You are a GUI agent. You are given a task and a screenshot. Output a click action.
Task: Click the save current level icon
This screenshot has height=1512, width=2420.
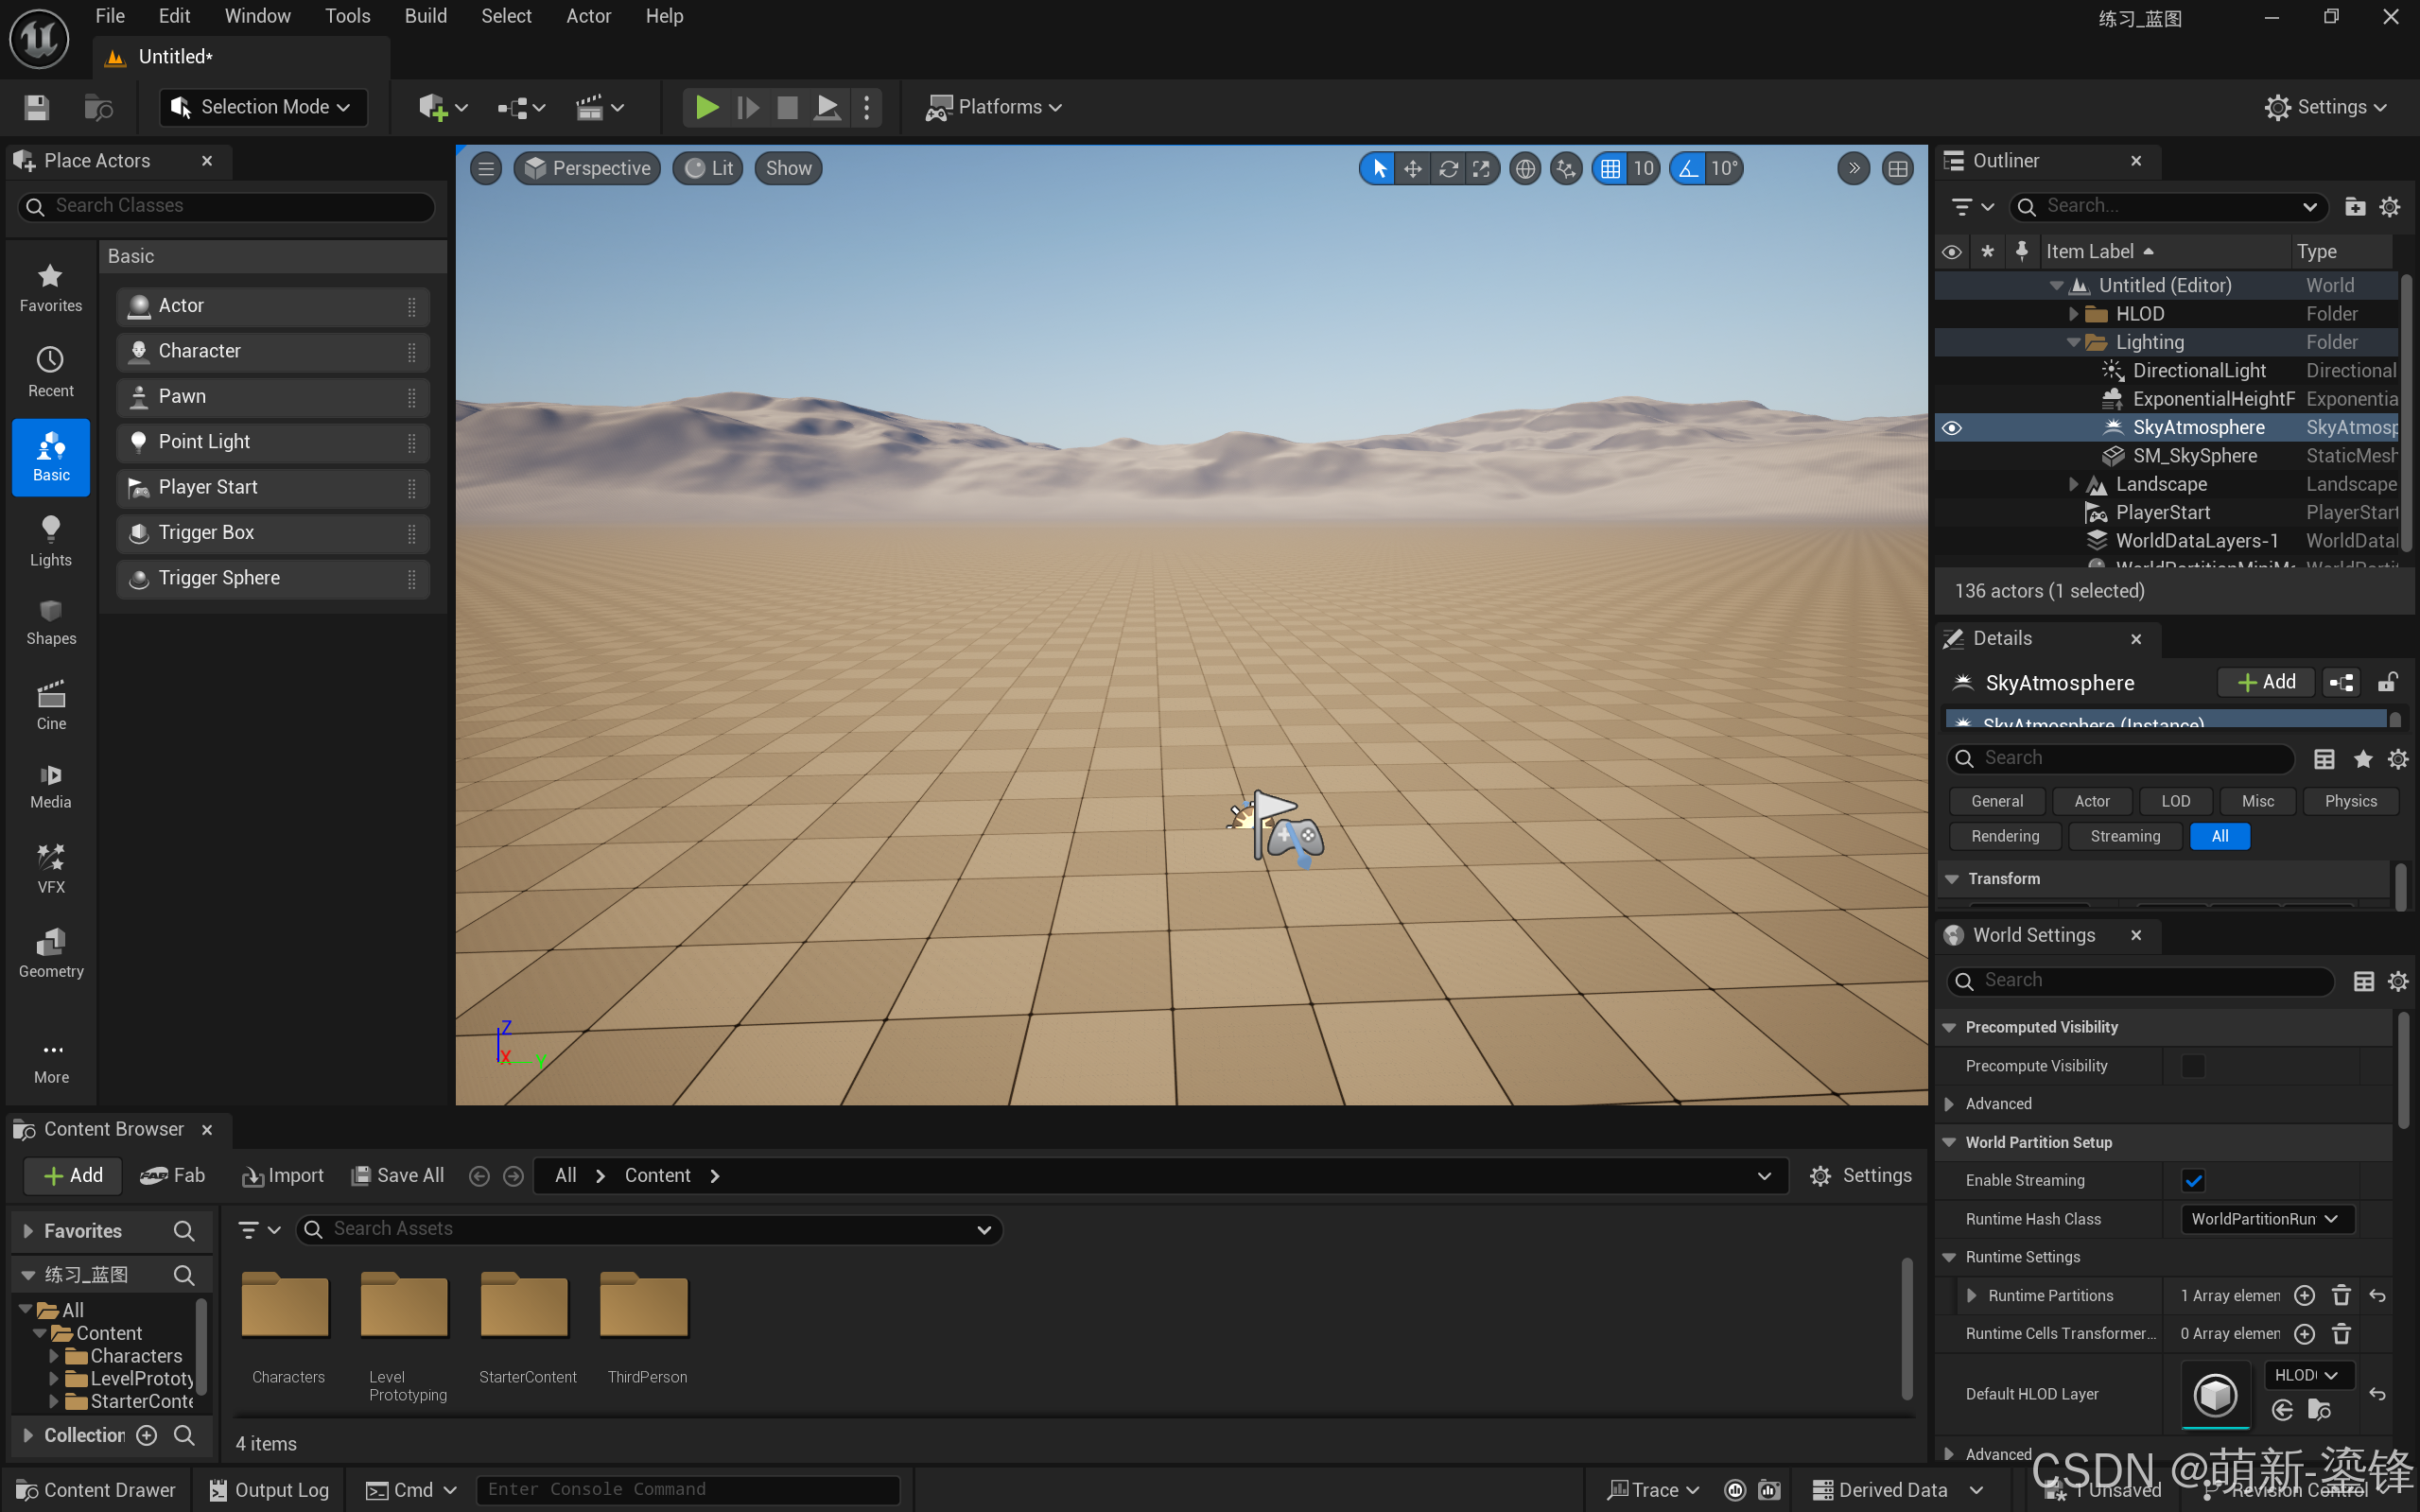(37, 107)
